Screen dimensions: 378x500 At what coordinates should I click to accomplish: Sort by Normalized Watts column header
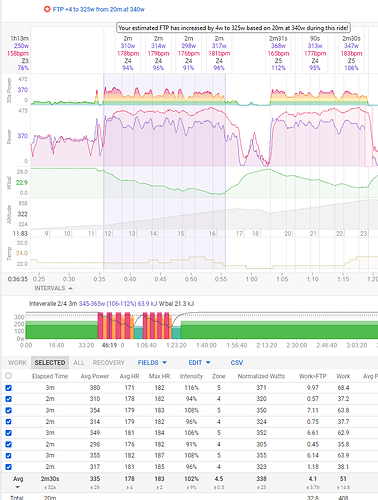(x=261, y=376)
